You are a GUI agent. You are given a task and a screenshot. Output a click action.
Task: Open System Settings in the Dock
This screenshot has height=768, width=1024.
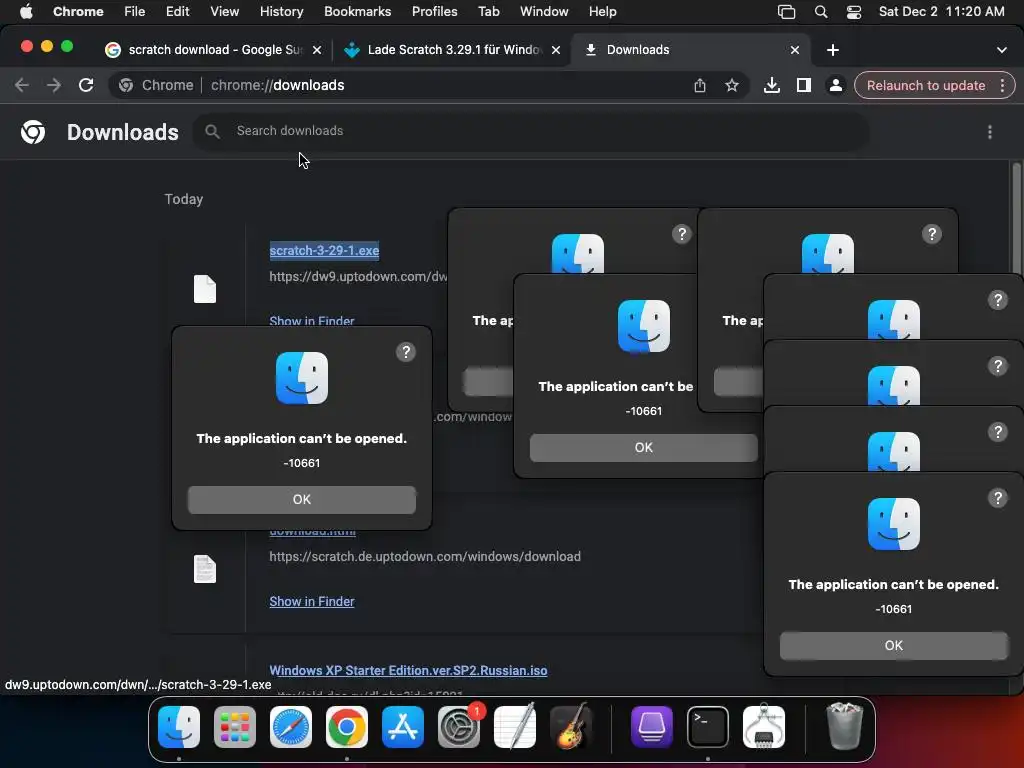459,727
